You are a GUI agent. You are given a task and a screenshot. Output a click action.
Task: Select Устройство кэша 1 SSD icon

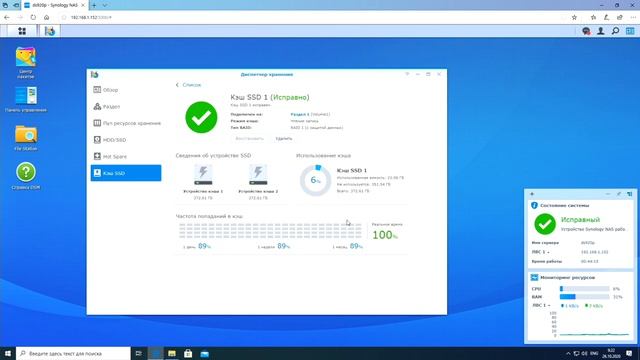pos(203,176)
